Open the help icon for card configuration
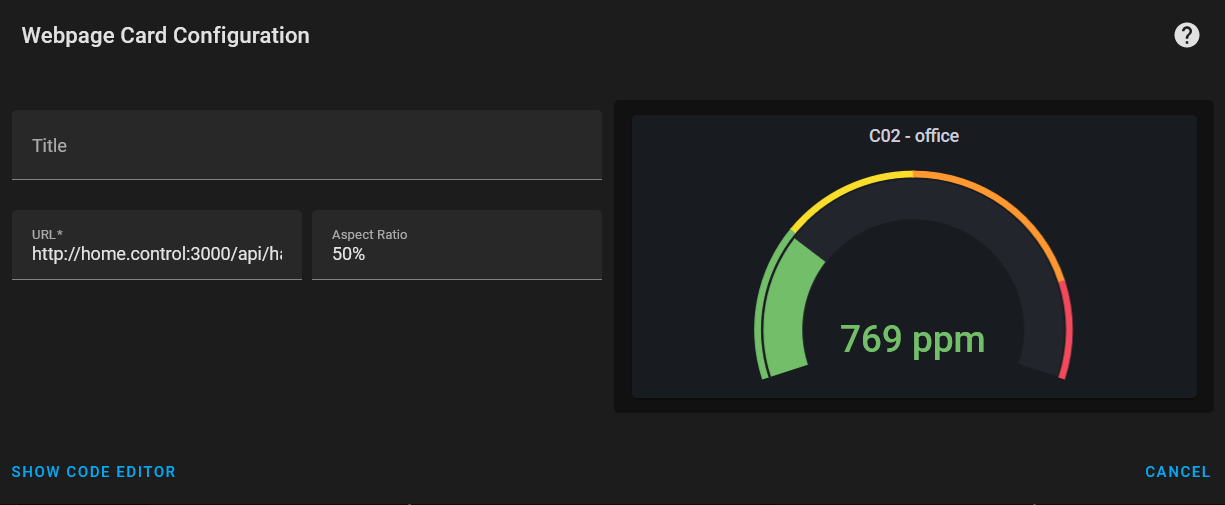The height and width of the screenshot is (505, 1225). pos(1186,36)
